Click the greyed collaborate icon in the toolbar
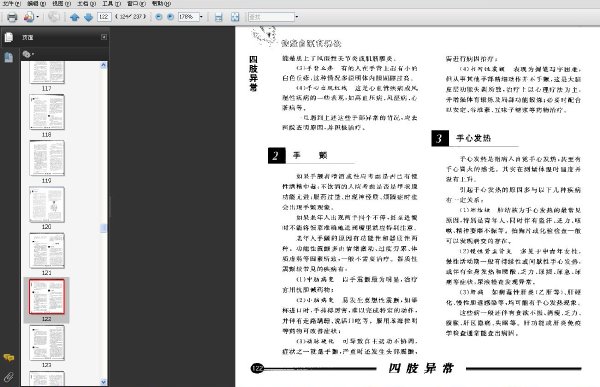The height and width of the screenshot is (387, 600). click(x=54, y=17)
